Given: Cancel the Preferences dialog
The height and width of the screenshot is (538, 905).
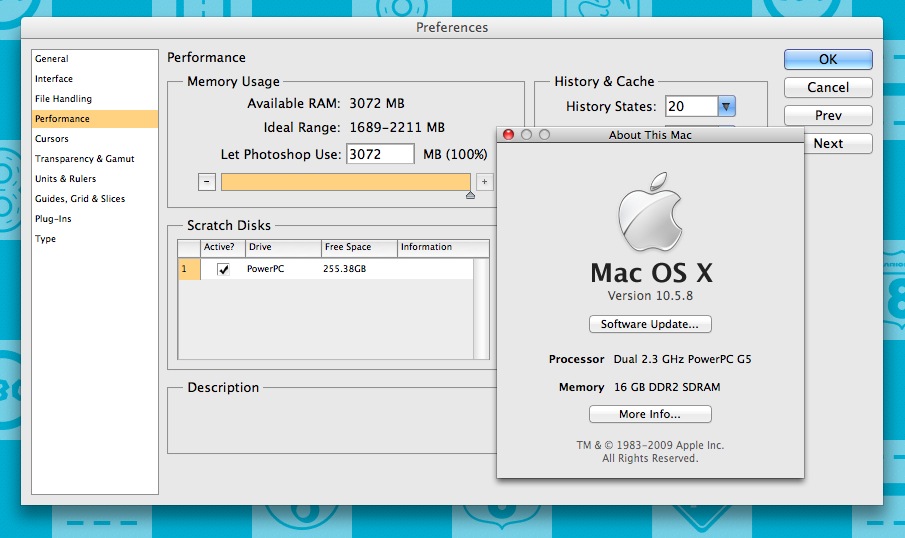Looking at the screenshot, I should (828, 88).
